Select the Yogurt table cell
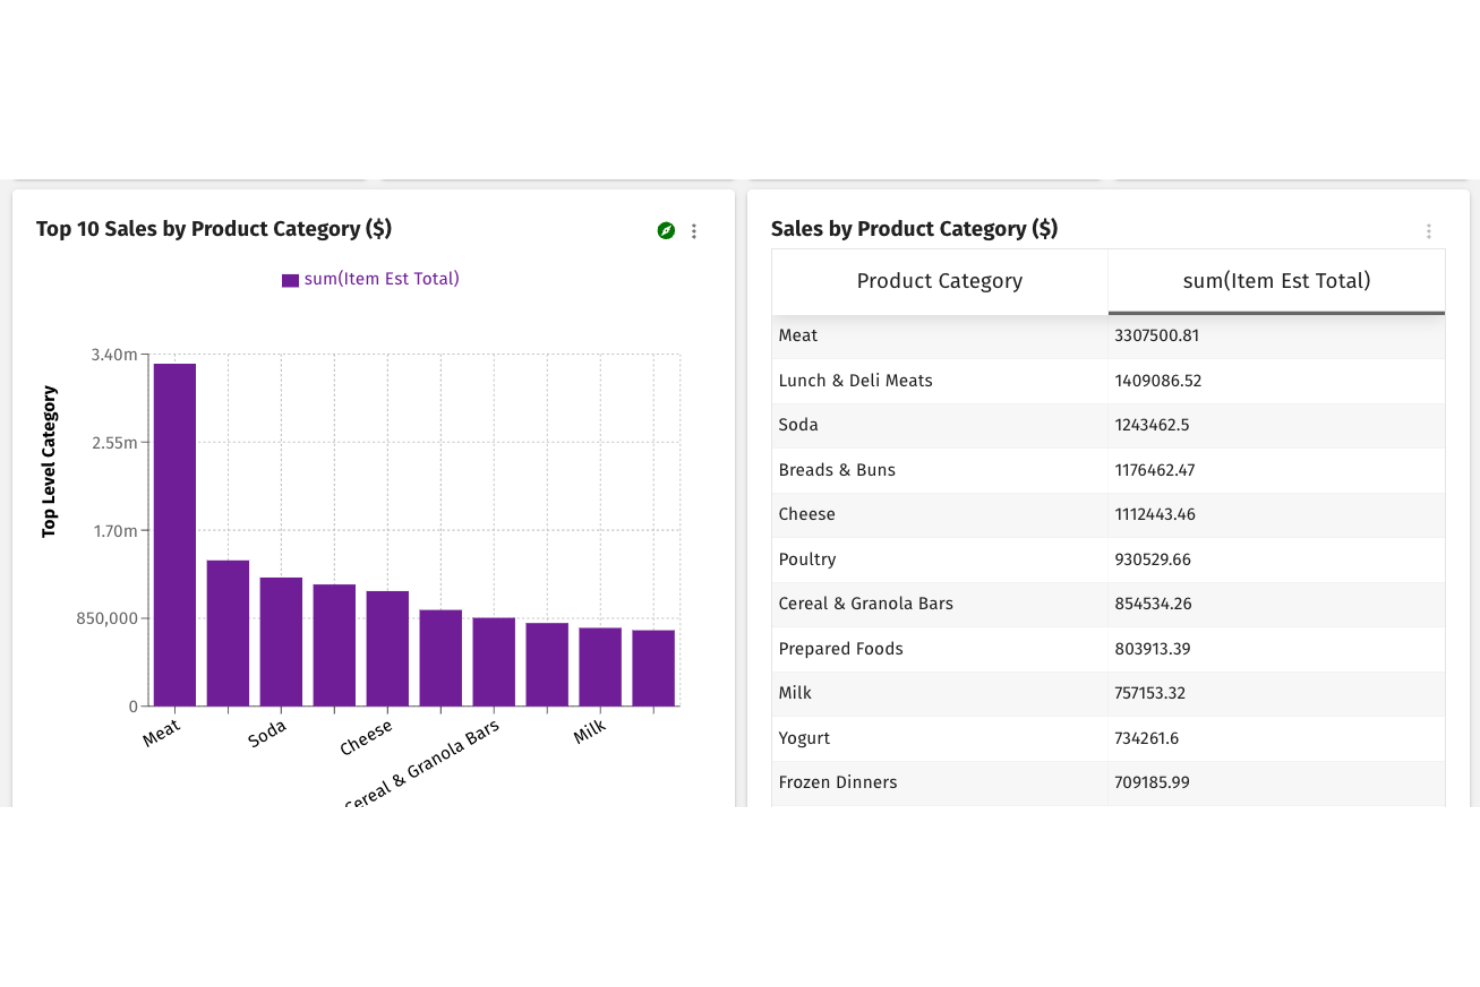 939,738
